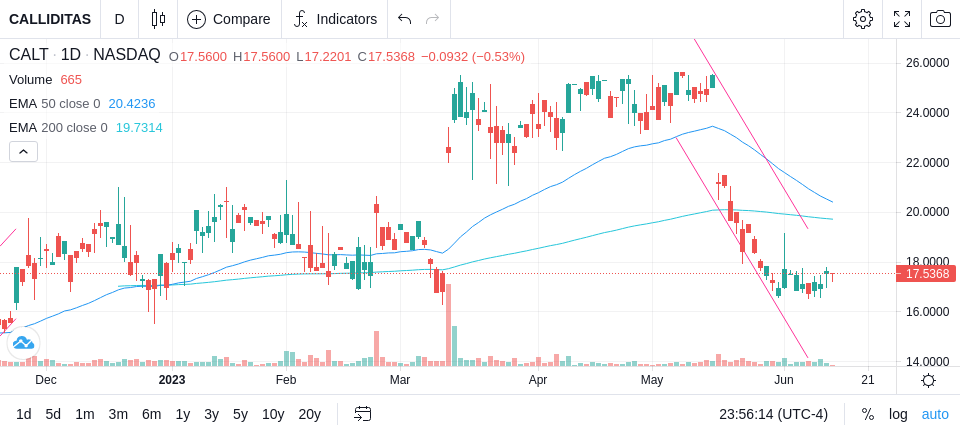
Task: Click the 17.5368 current price label
Action: [x=926, y=274]
